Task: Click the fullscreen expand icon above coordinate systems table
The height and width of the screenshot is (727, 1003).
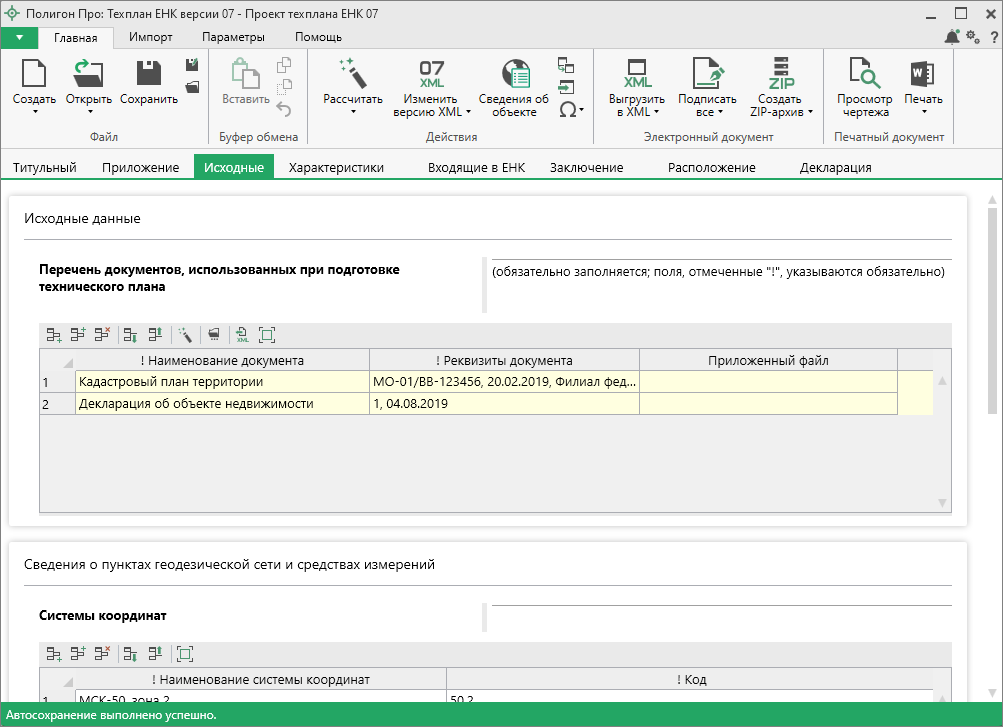Action: pos(184,654)
